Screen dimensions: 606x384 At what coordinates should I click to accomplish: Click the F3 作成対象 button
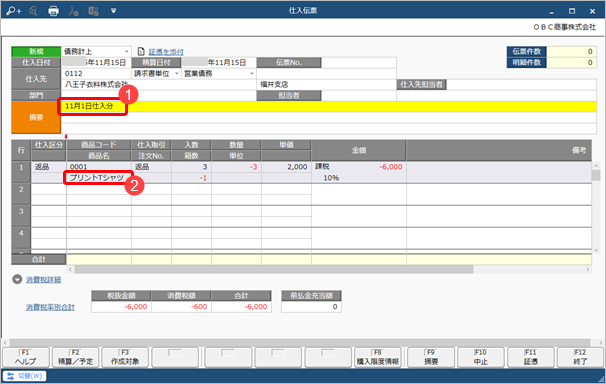(125, 357)
